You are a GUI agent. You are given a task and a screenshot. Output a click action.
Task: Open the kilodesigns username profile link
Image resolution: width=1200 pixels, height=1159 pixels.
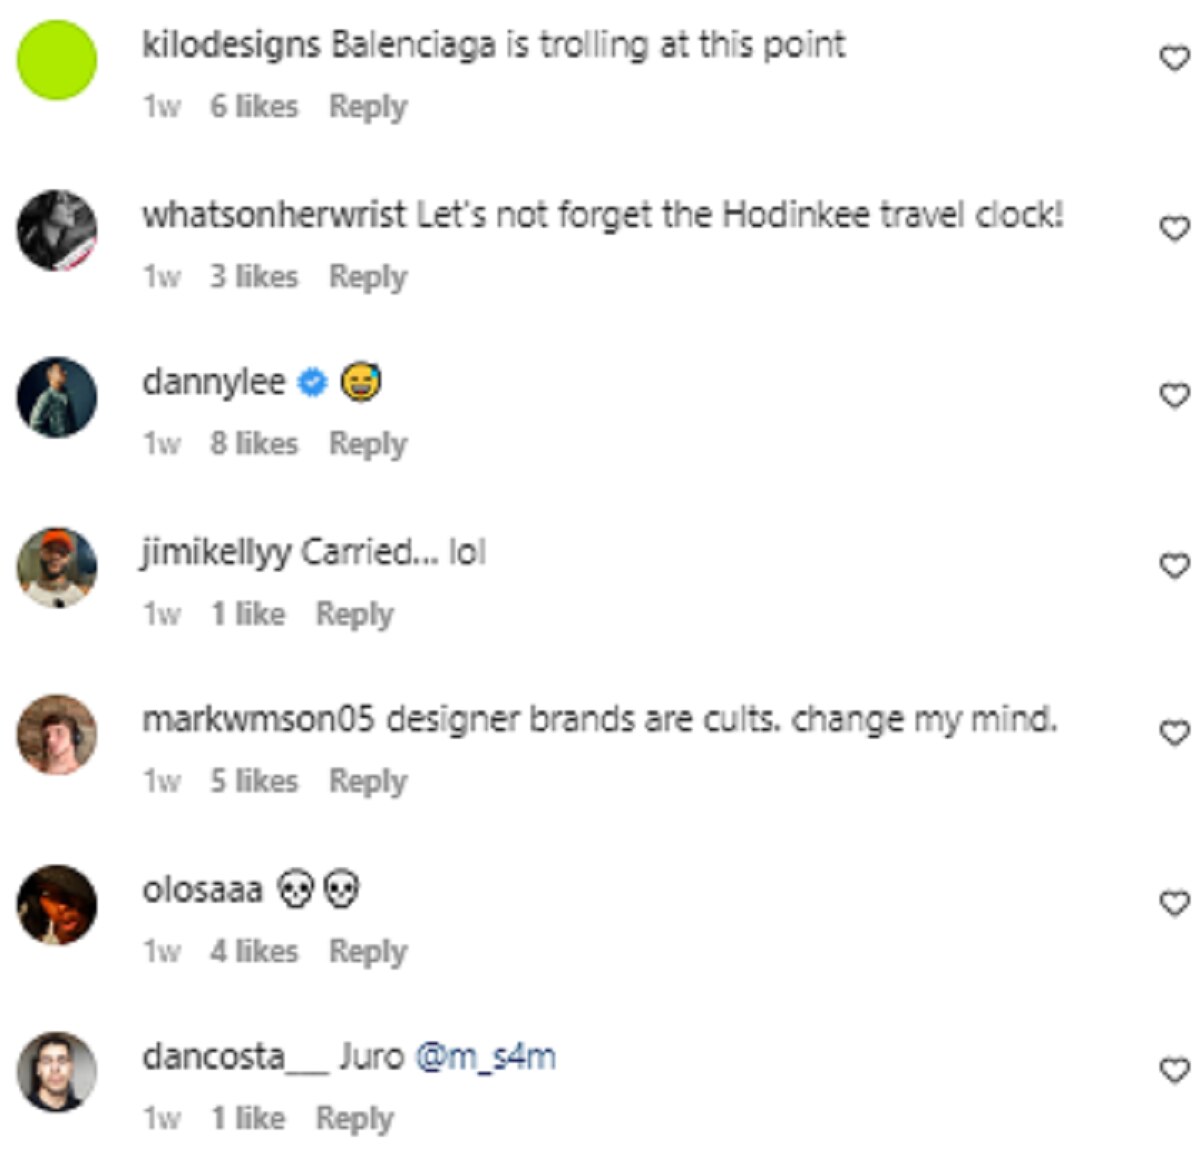point(231,45)
